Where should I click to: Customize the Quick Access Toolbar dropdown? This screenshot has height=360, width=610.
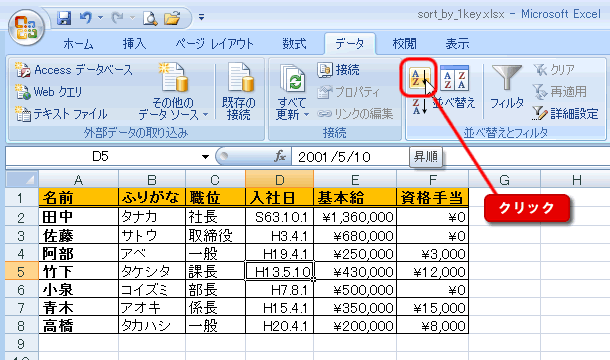pyautogui.click(x=201, y=17)
